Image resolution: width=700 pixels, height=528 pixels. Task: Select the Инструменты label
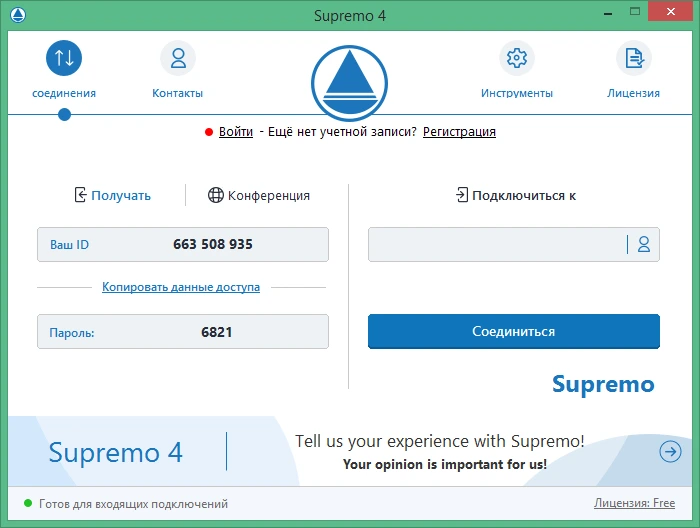point(517,93)
